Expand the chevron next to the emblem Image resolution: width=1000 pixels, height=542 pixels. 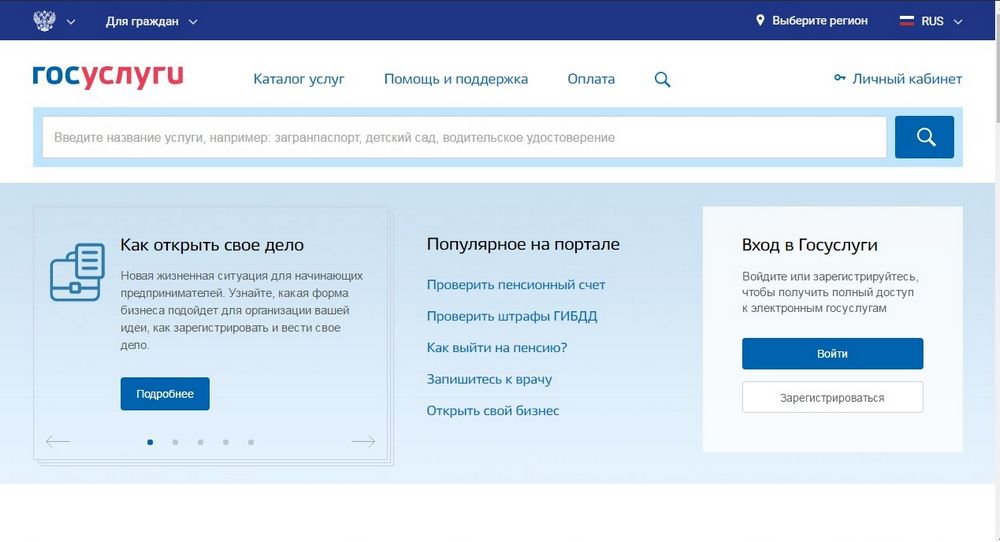[x=71, y=22]
